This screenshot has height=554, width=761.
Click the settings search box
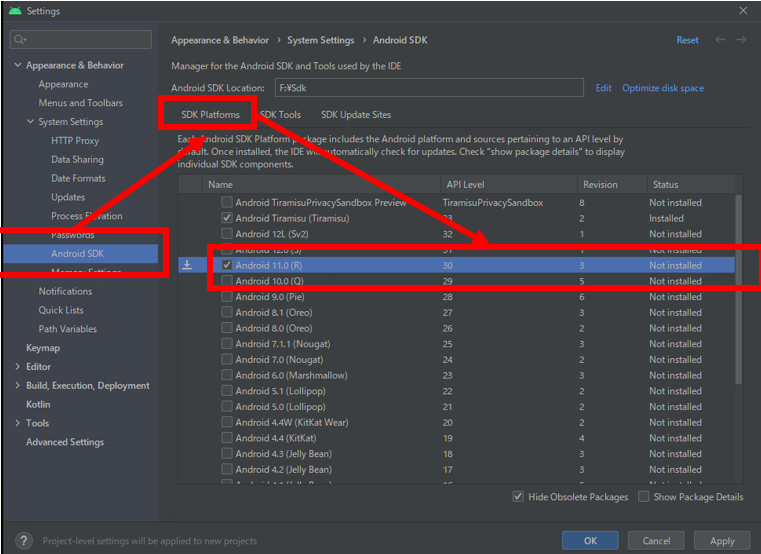[x=81, y=39]
